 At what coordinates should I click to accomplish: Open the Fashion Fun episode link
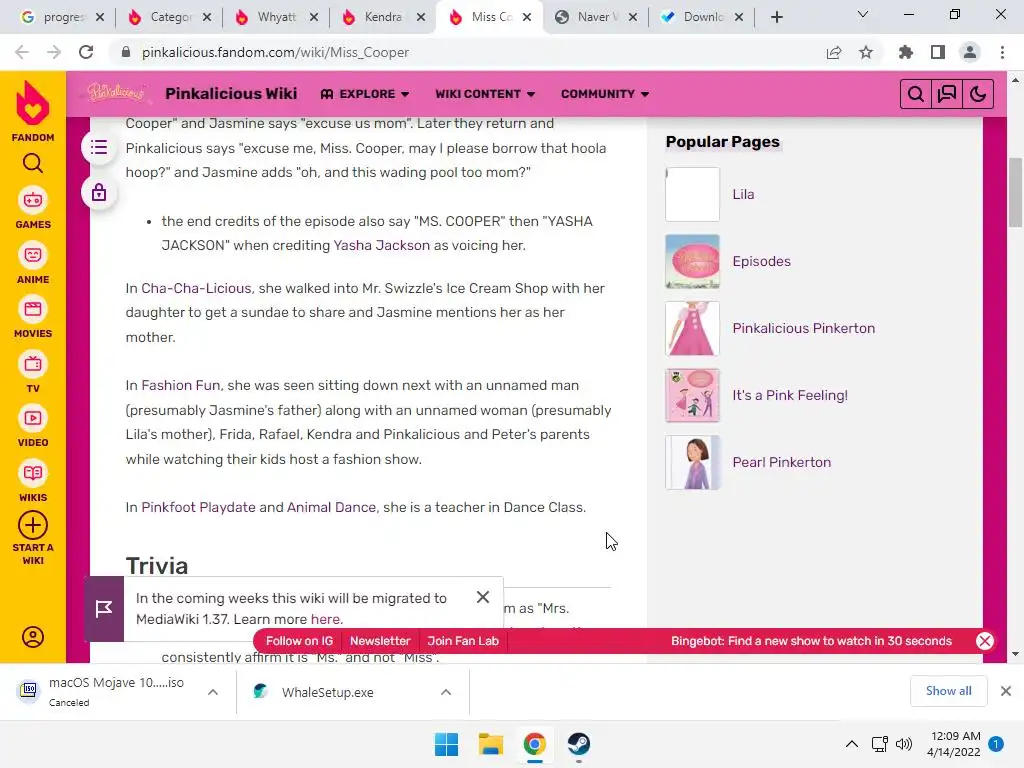(180, 385)
